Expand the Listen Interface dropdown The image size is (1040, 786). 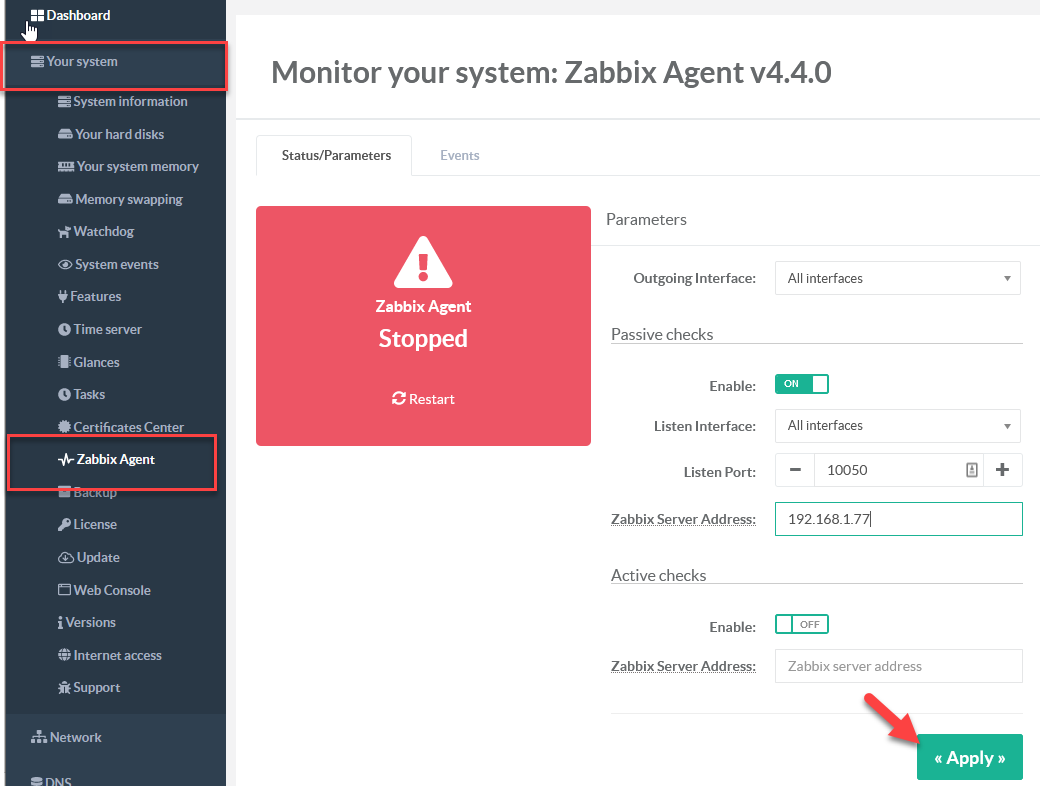tap(897, 426)
